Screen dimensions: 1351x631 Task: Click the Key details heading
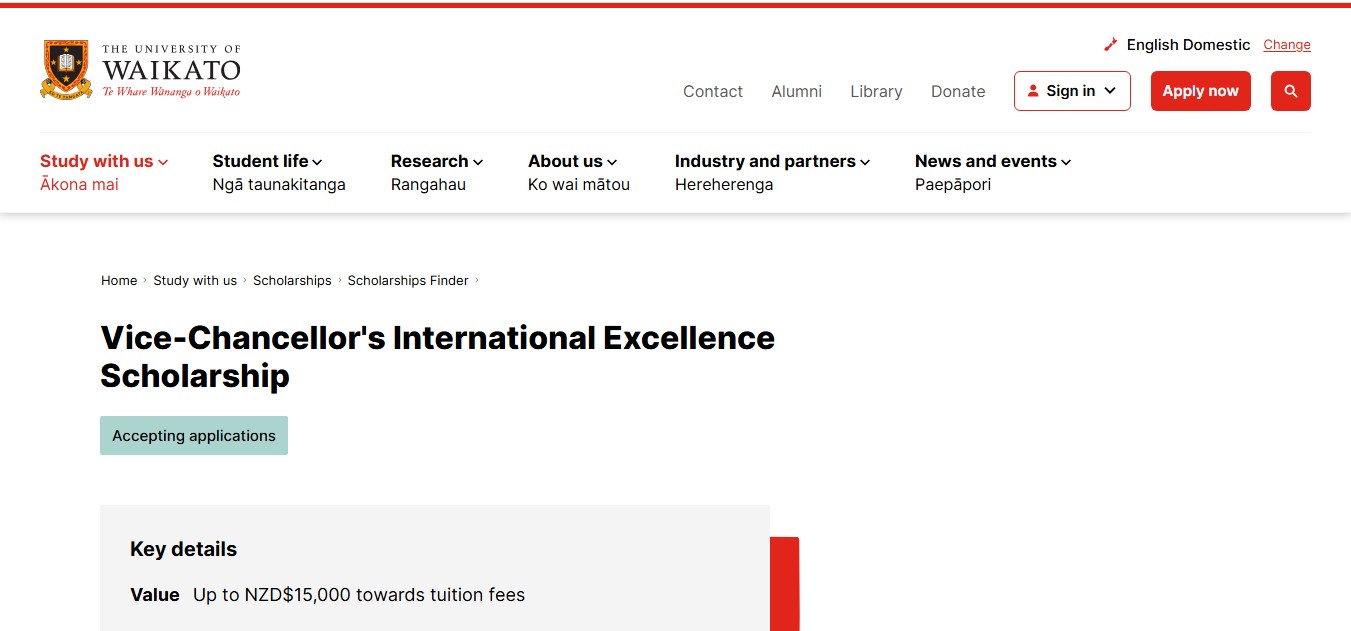[x=183, y=549]
